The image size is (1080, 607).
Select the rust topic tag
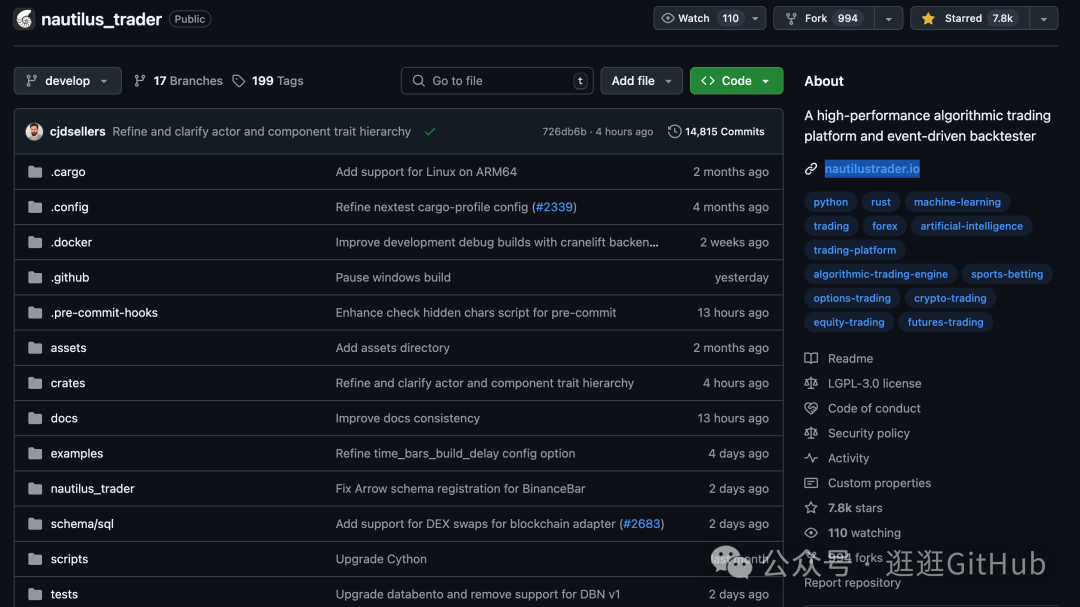(x=880, y=202)
